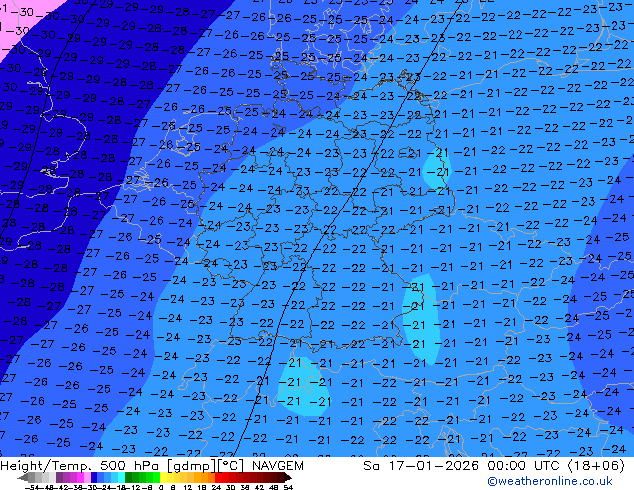Click the date "Sa 17-01-2026 00:00 UTC"

pos(463,466)
